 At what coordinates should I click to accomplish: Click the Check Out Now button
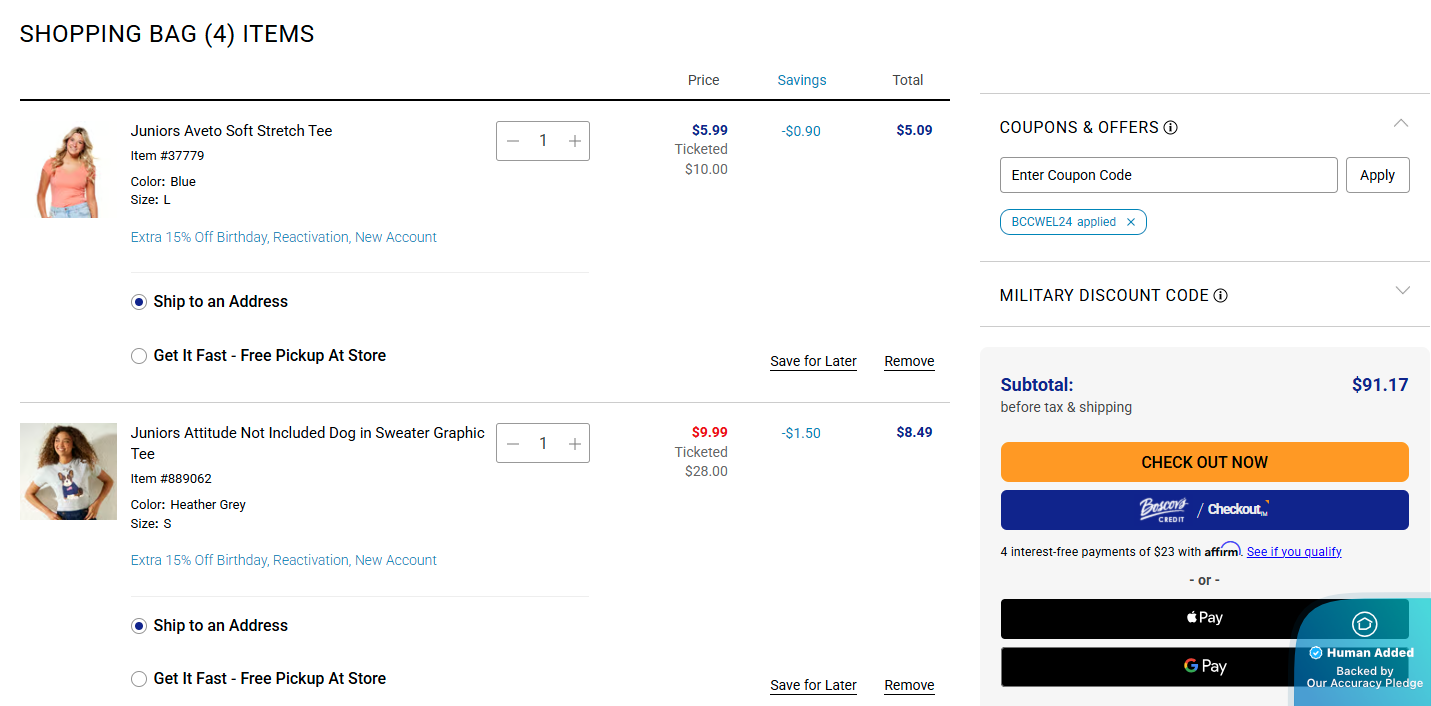click(1204, 462)
